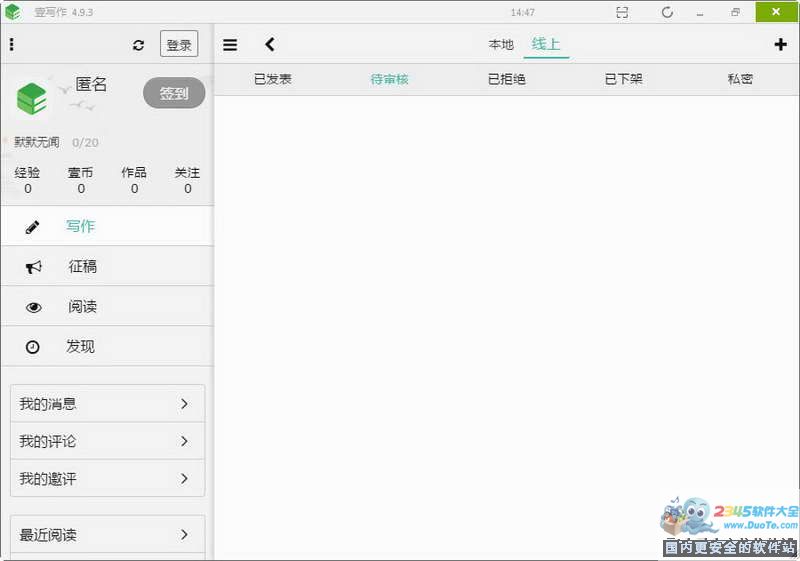This screenshot has width=800, height=561.
Task: Select the 私密 filter tab
Action: [740, 79]
